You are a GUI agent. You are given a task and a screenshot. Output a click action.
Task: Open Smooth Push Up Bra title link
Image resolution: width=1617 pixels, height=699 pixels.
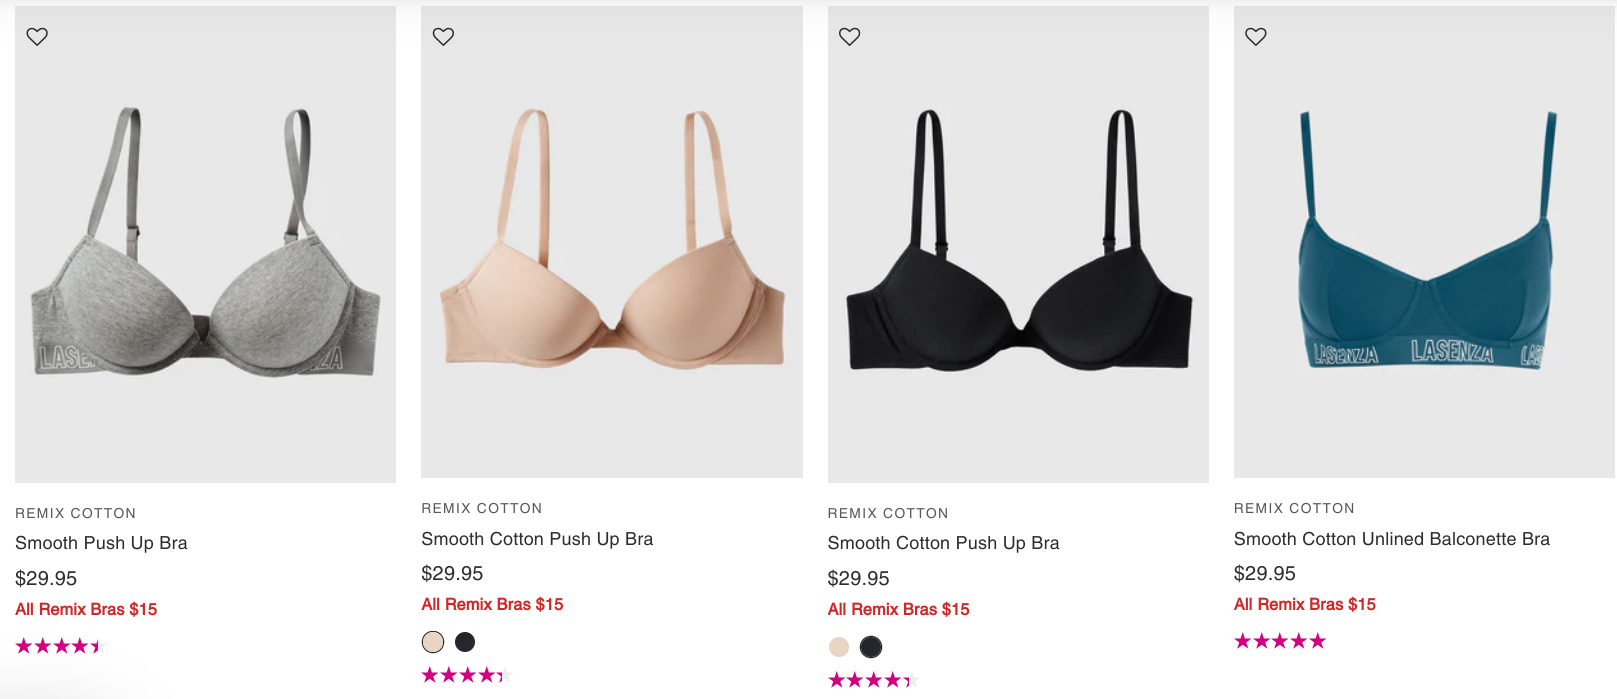click(x=101, y=543)
